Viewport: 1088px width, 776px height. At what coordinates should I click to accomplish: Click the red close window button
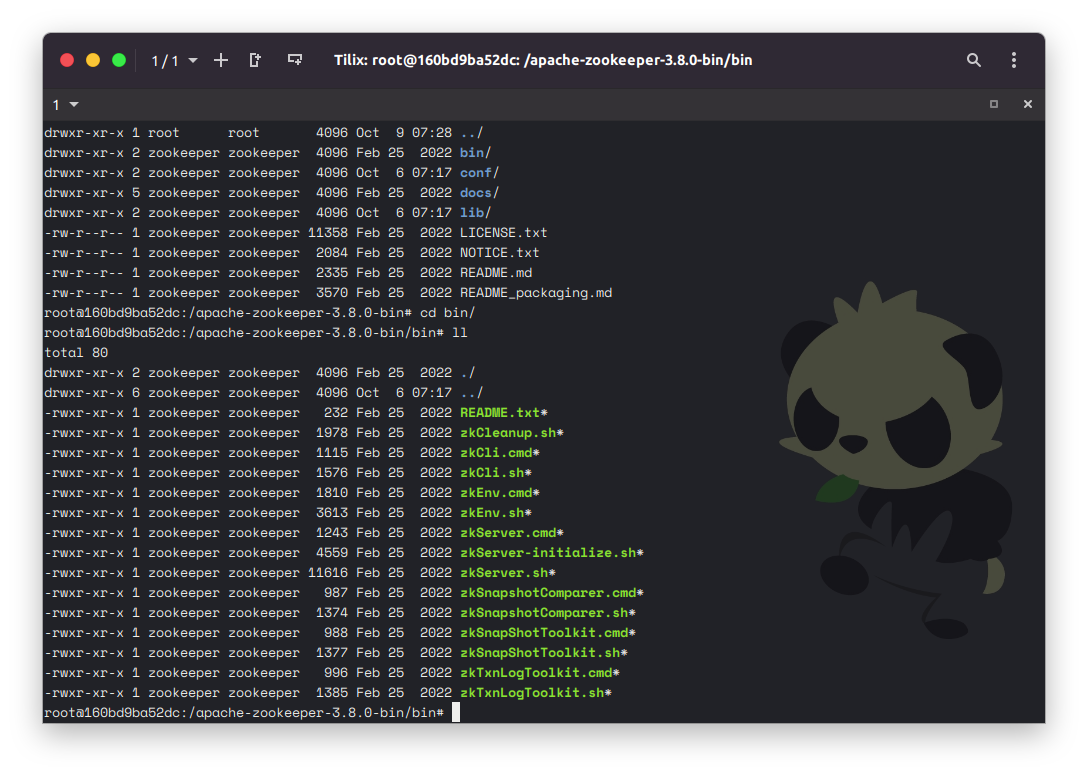(x=67, y=60)
